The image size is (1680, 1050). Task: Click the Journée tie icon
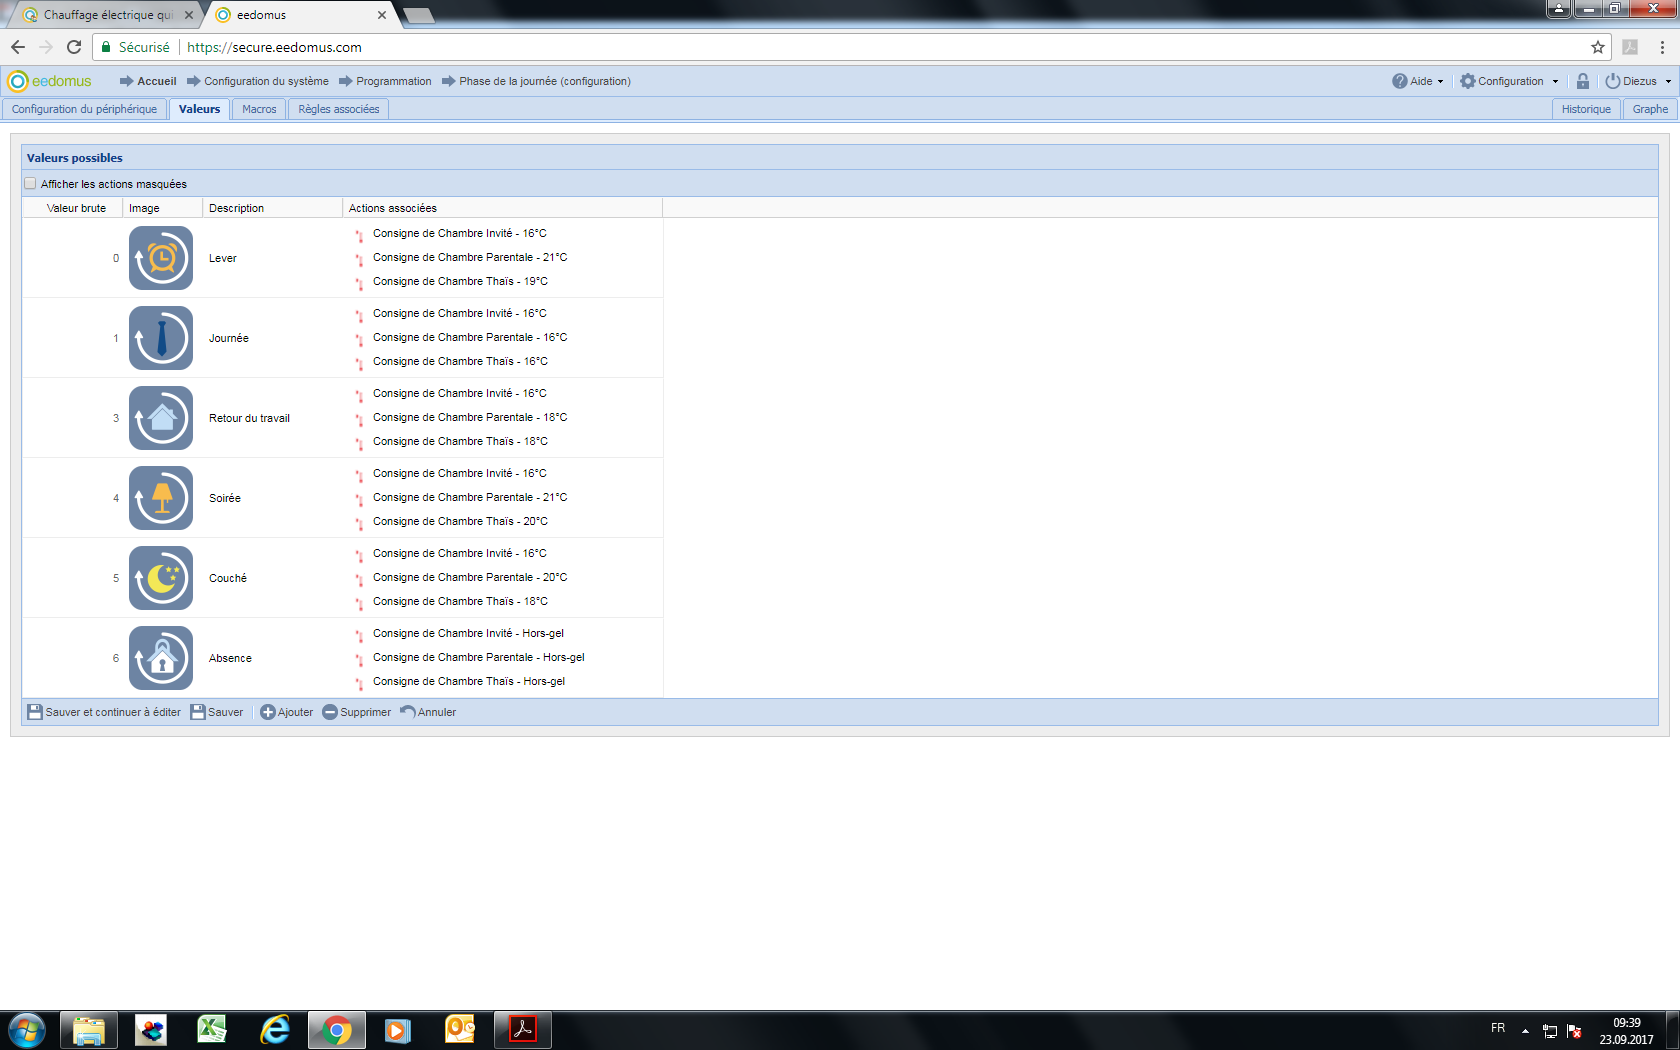coord(160,338)
